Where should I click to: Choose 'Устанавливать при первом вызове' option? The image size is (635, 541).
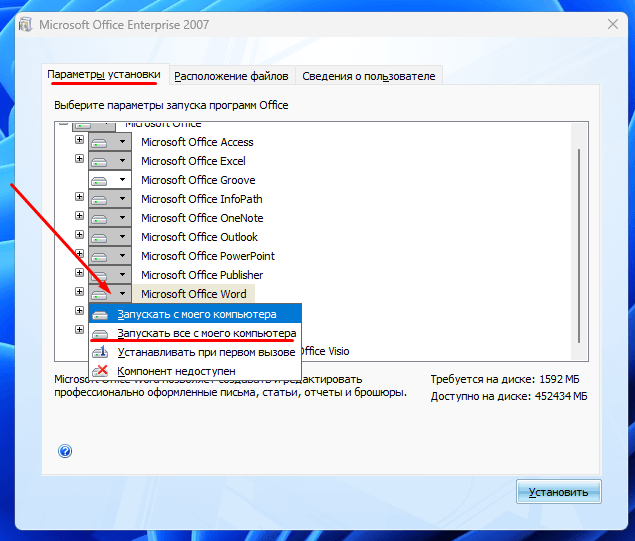195,352
